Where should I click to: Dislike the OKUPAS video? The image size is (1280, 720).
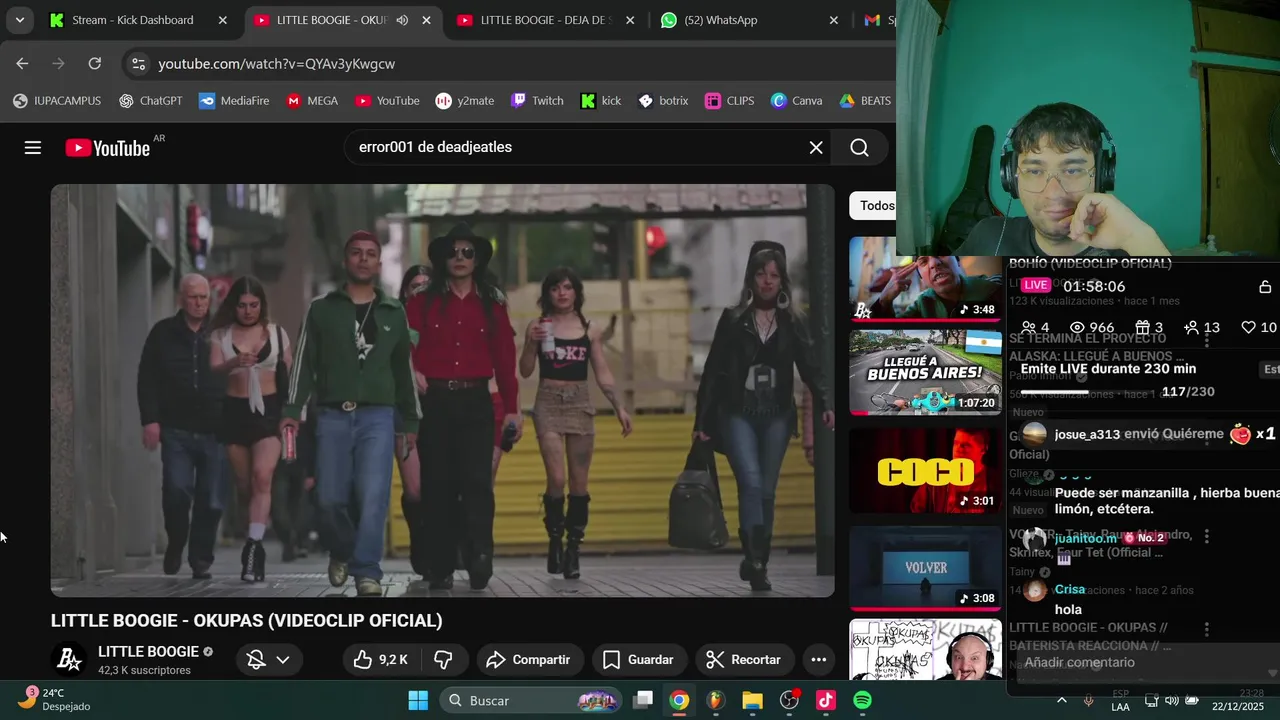443,659
